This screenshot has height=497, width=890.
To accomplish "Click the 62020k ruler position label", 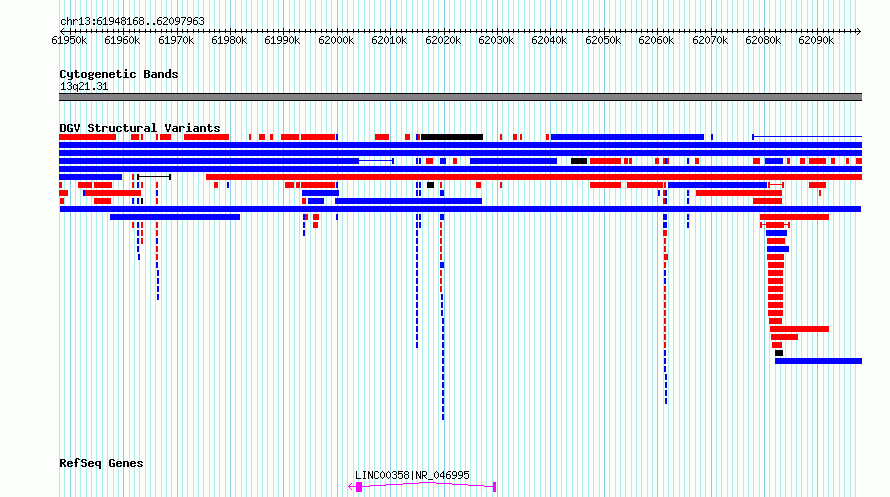I will tap(443, 41).
